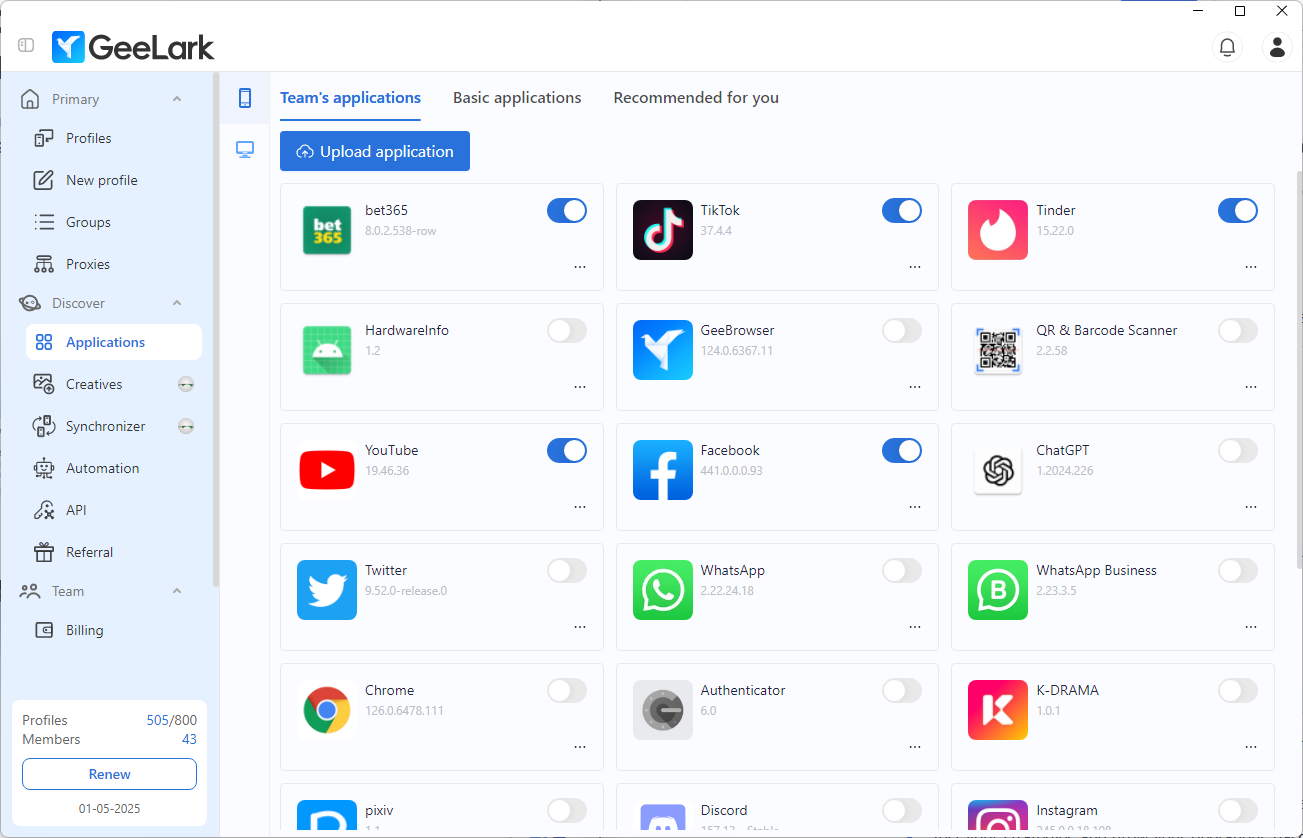Click the TikTok app icon
This screenshot has width=1303, height=838.
(x=663, y=230)
